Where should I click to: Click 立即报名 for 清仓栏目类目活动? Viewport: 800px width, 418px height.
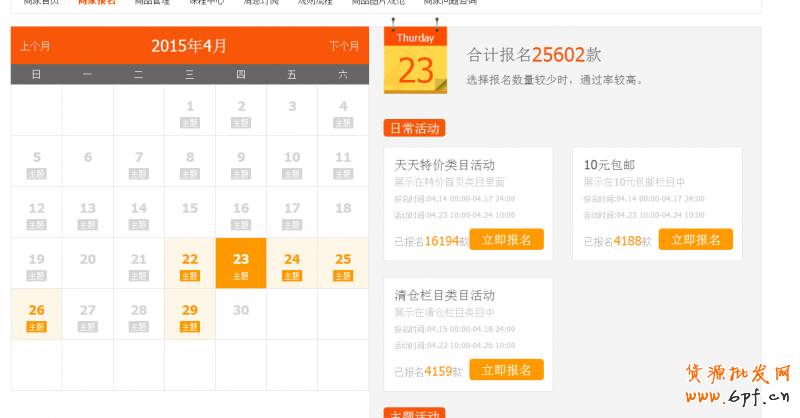pyautogui.click(x=506, y=370)
